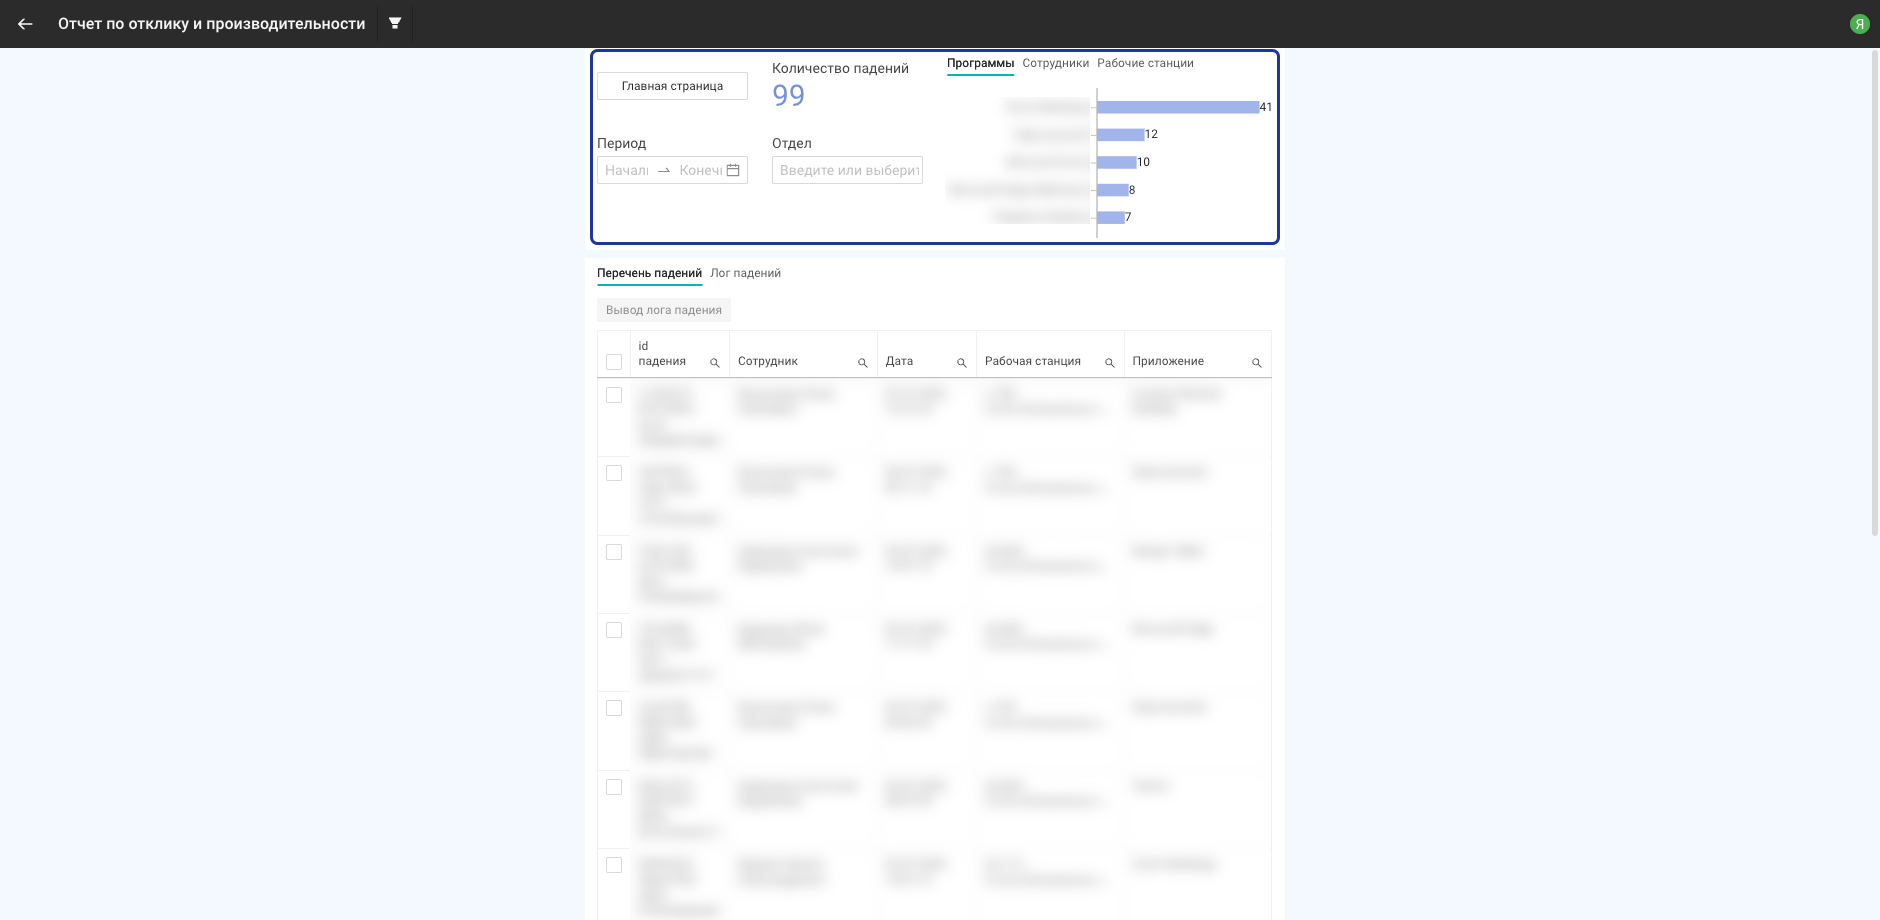Open search in Сотрудник column
The width and height of the screenshot is (1880, 920).
coord(862,363)
